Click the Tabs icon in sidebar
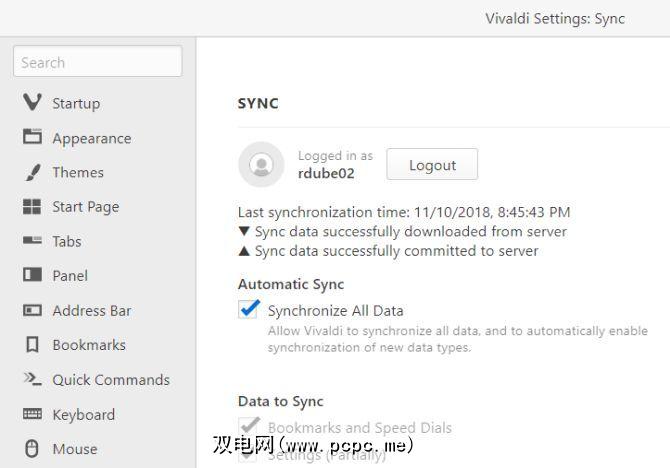The image size is (670, 468). click(x=32, y=241)
